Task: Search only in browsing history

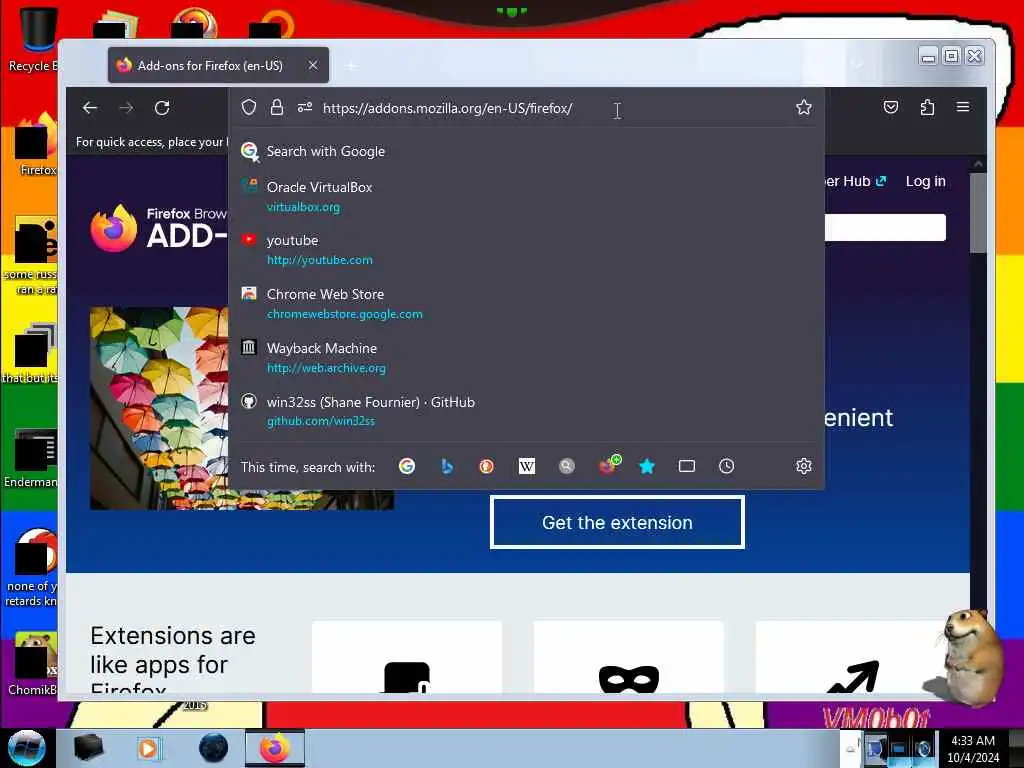Action: point(726,466)
